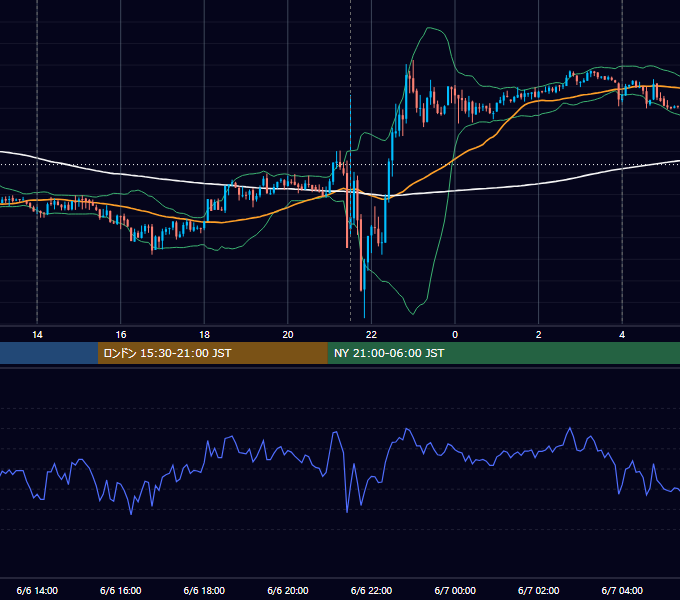This screenshot has width=680, height=600.
Task: Click the 2 hour label on price chart axis
Action: coord(538,335)
